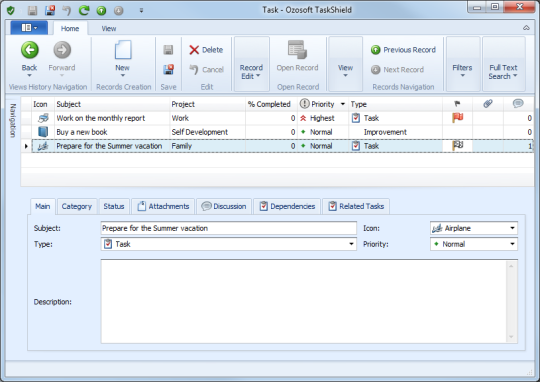
Task: Click into the Subject text field
Action: point(229,228)
